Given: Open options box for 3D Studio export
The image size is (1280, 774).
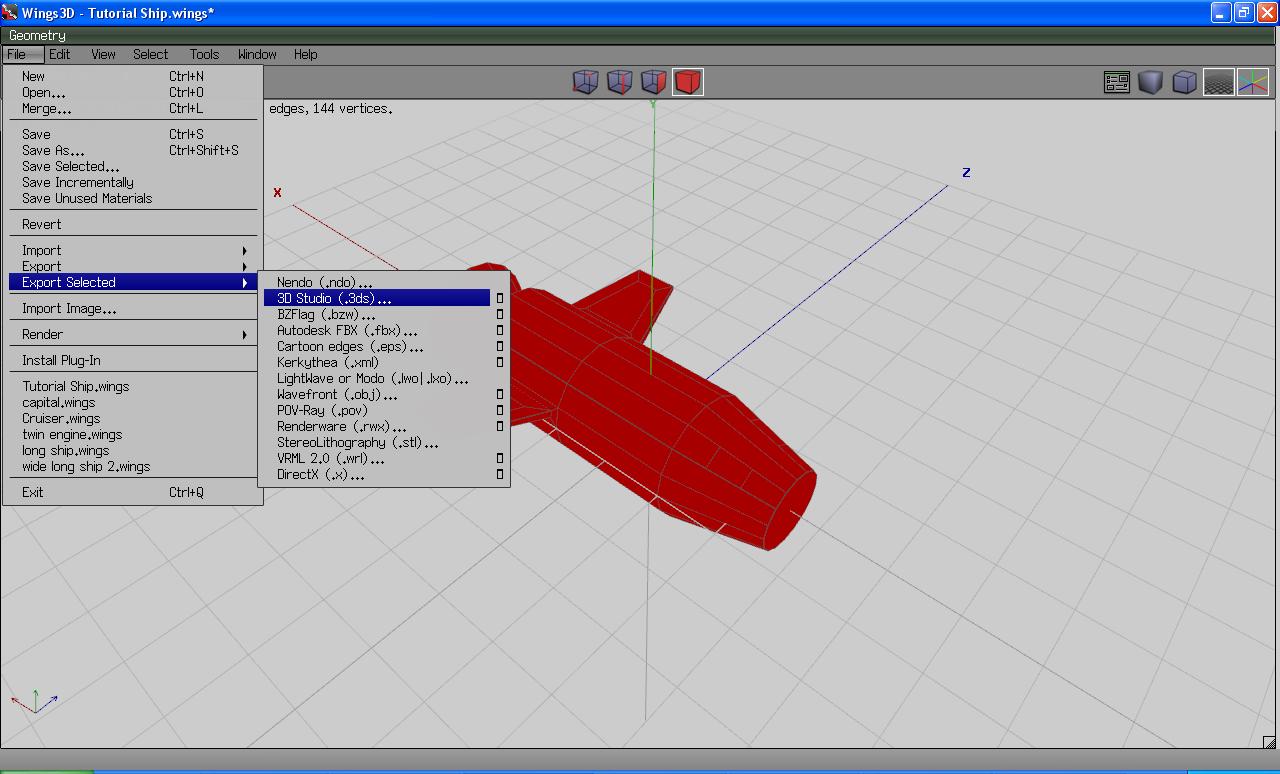Looking at the screenshot, I should click(500, 298).
